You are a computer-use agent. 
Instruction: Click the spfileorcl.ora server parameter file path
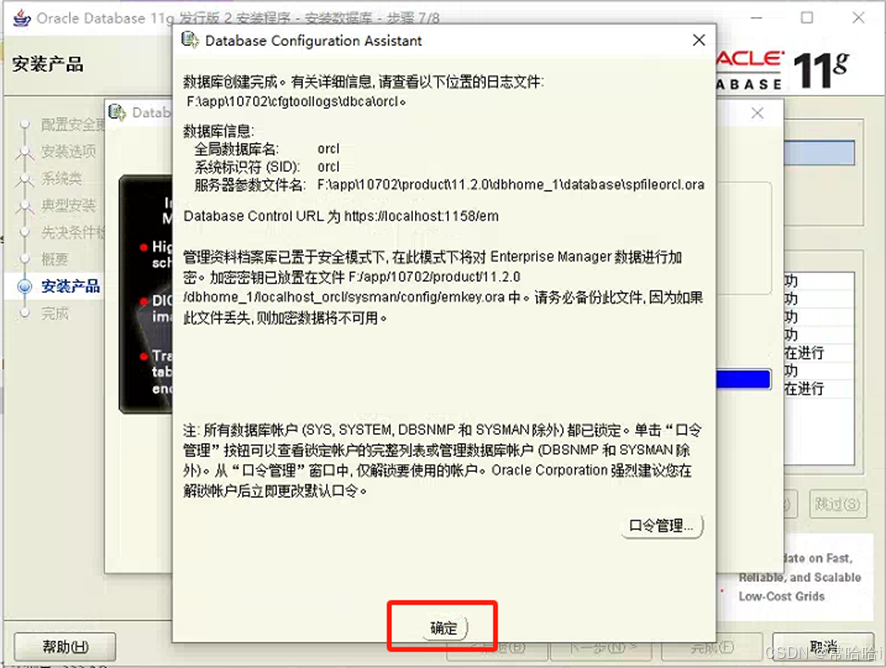tap(511, 185)
